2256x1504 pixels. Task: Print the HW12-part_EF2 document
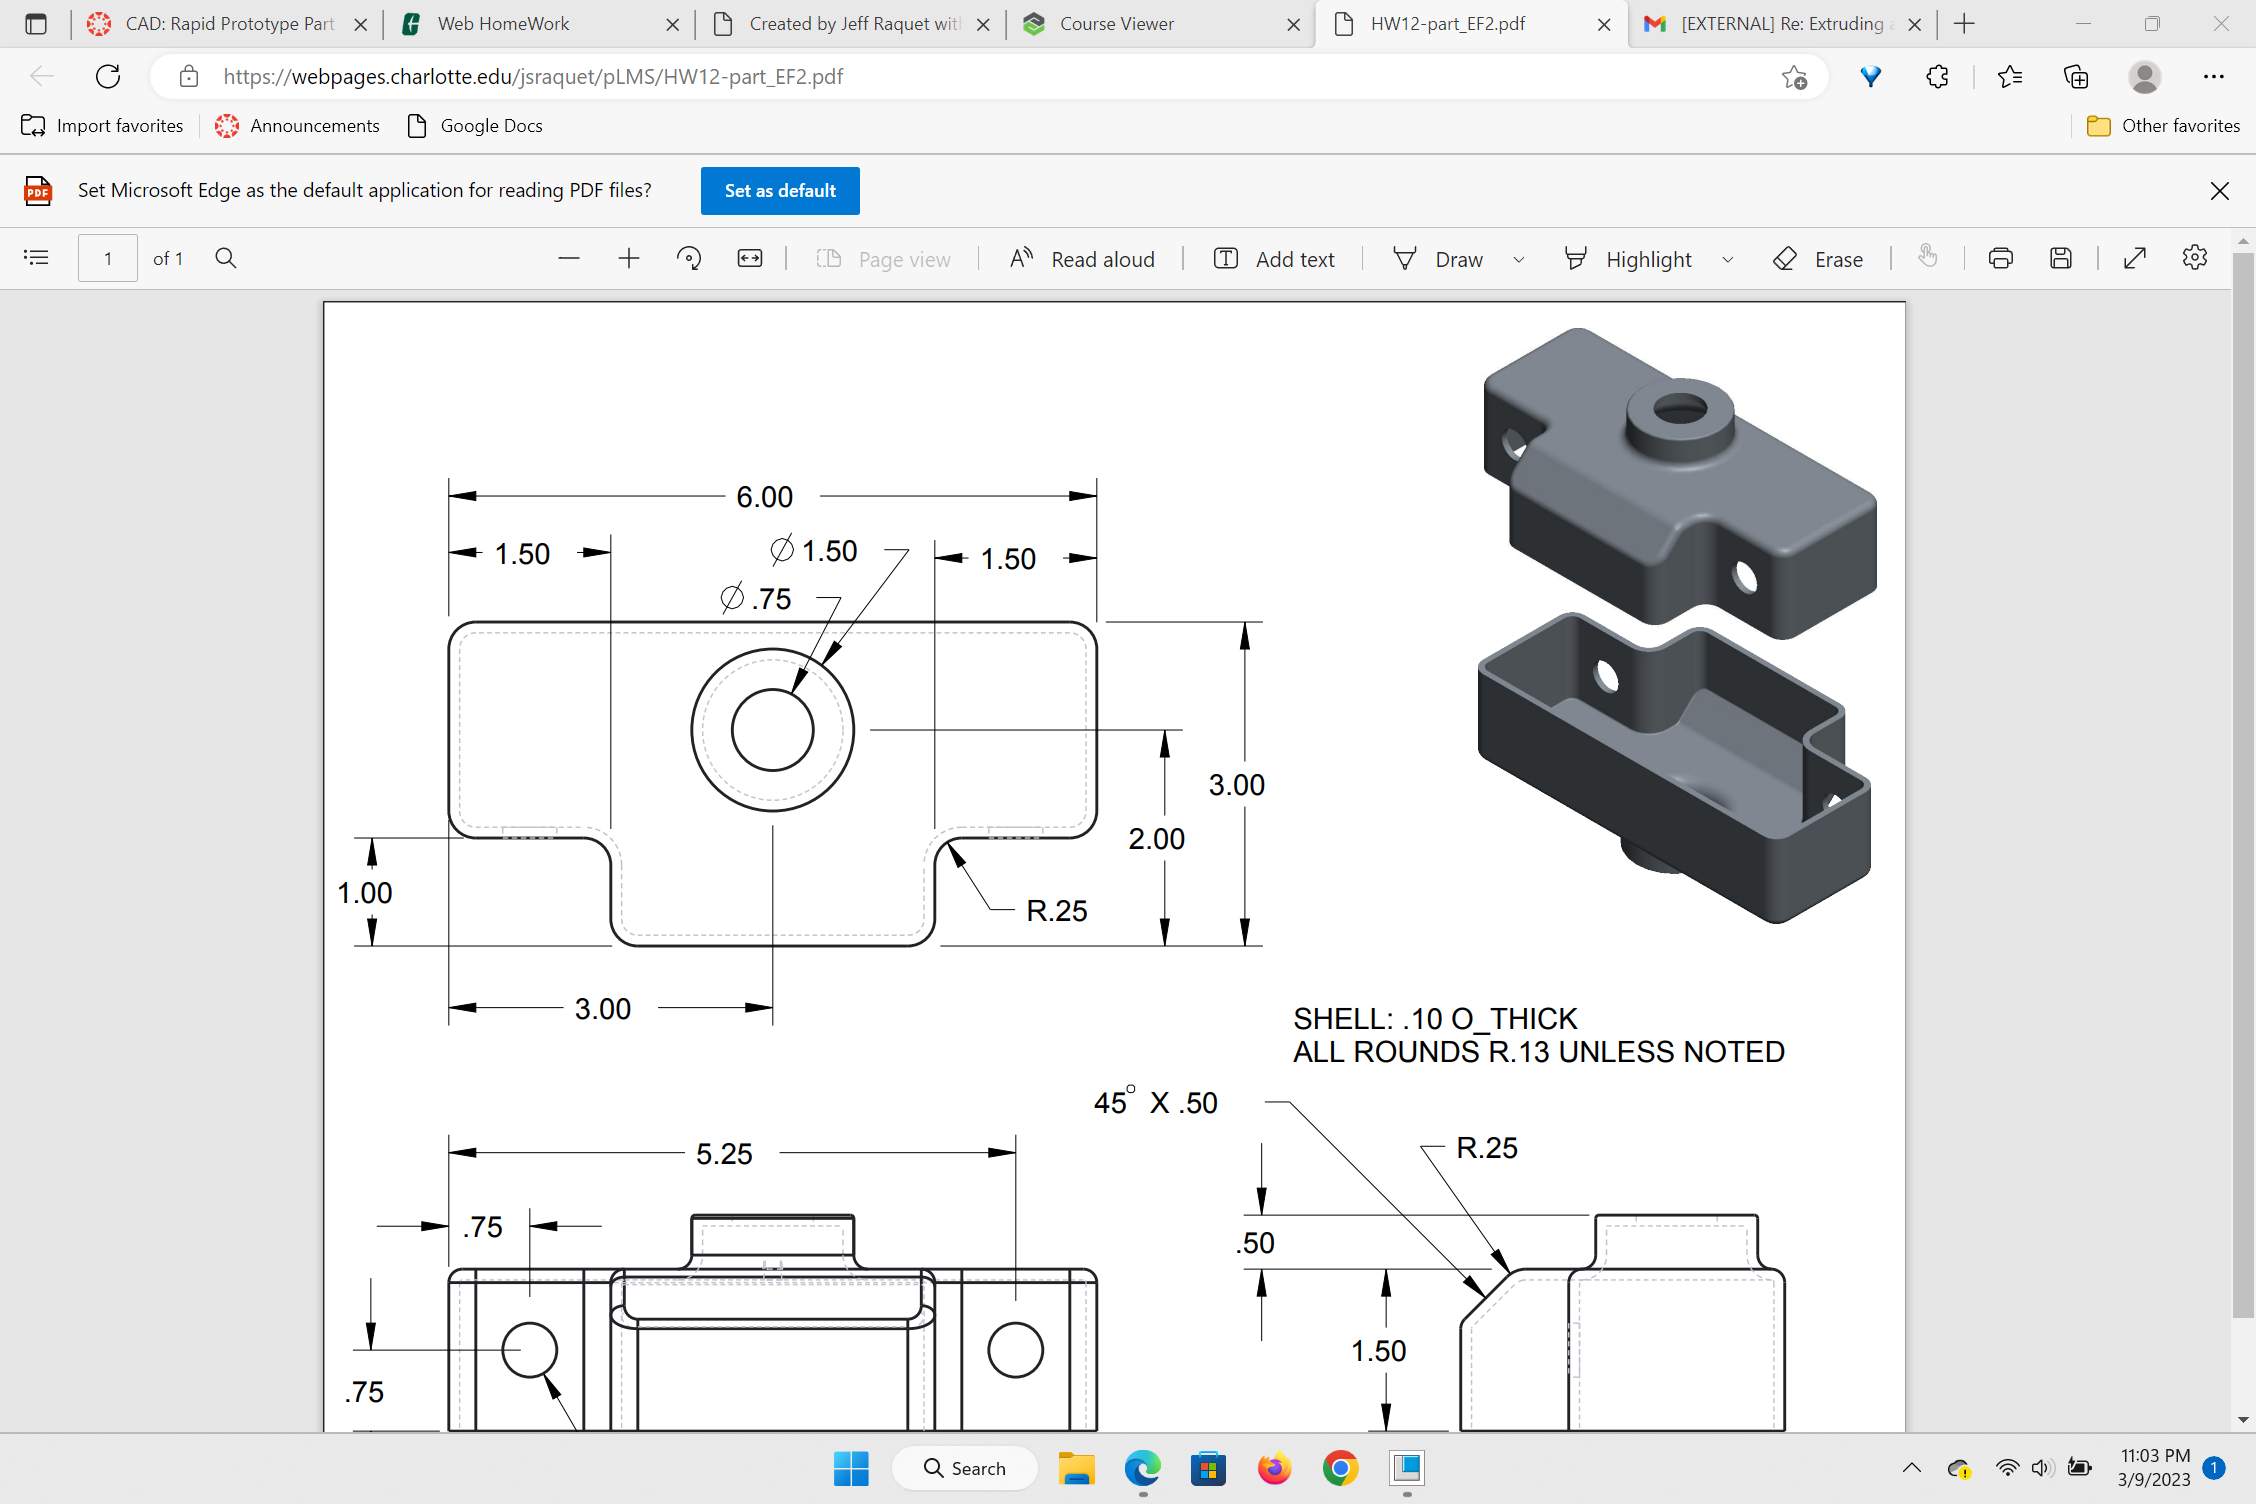[x=2000, y=258]
